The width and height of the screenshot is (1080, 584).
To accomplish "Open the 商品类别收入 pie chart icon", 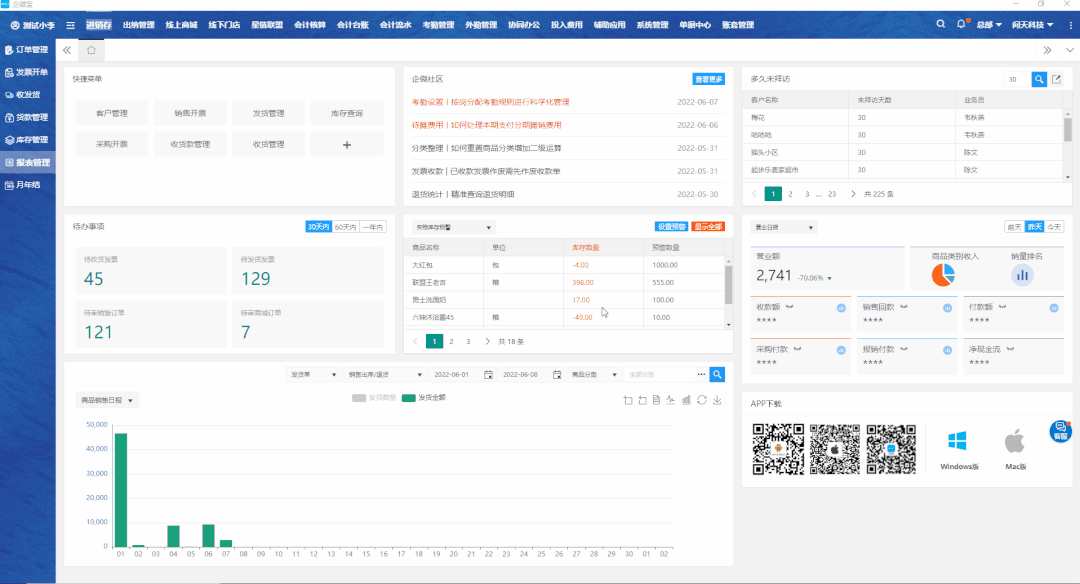I will (943, 274).
